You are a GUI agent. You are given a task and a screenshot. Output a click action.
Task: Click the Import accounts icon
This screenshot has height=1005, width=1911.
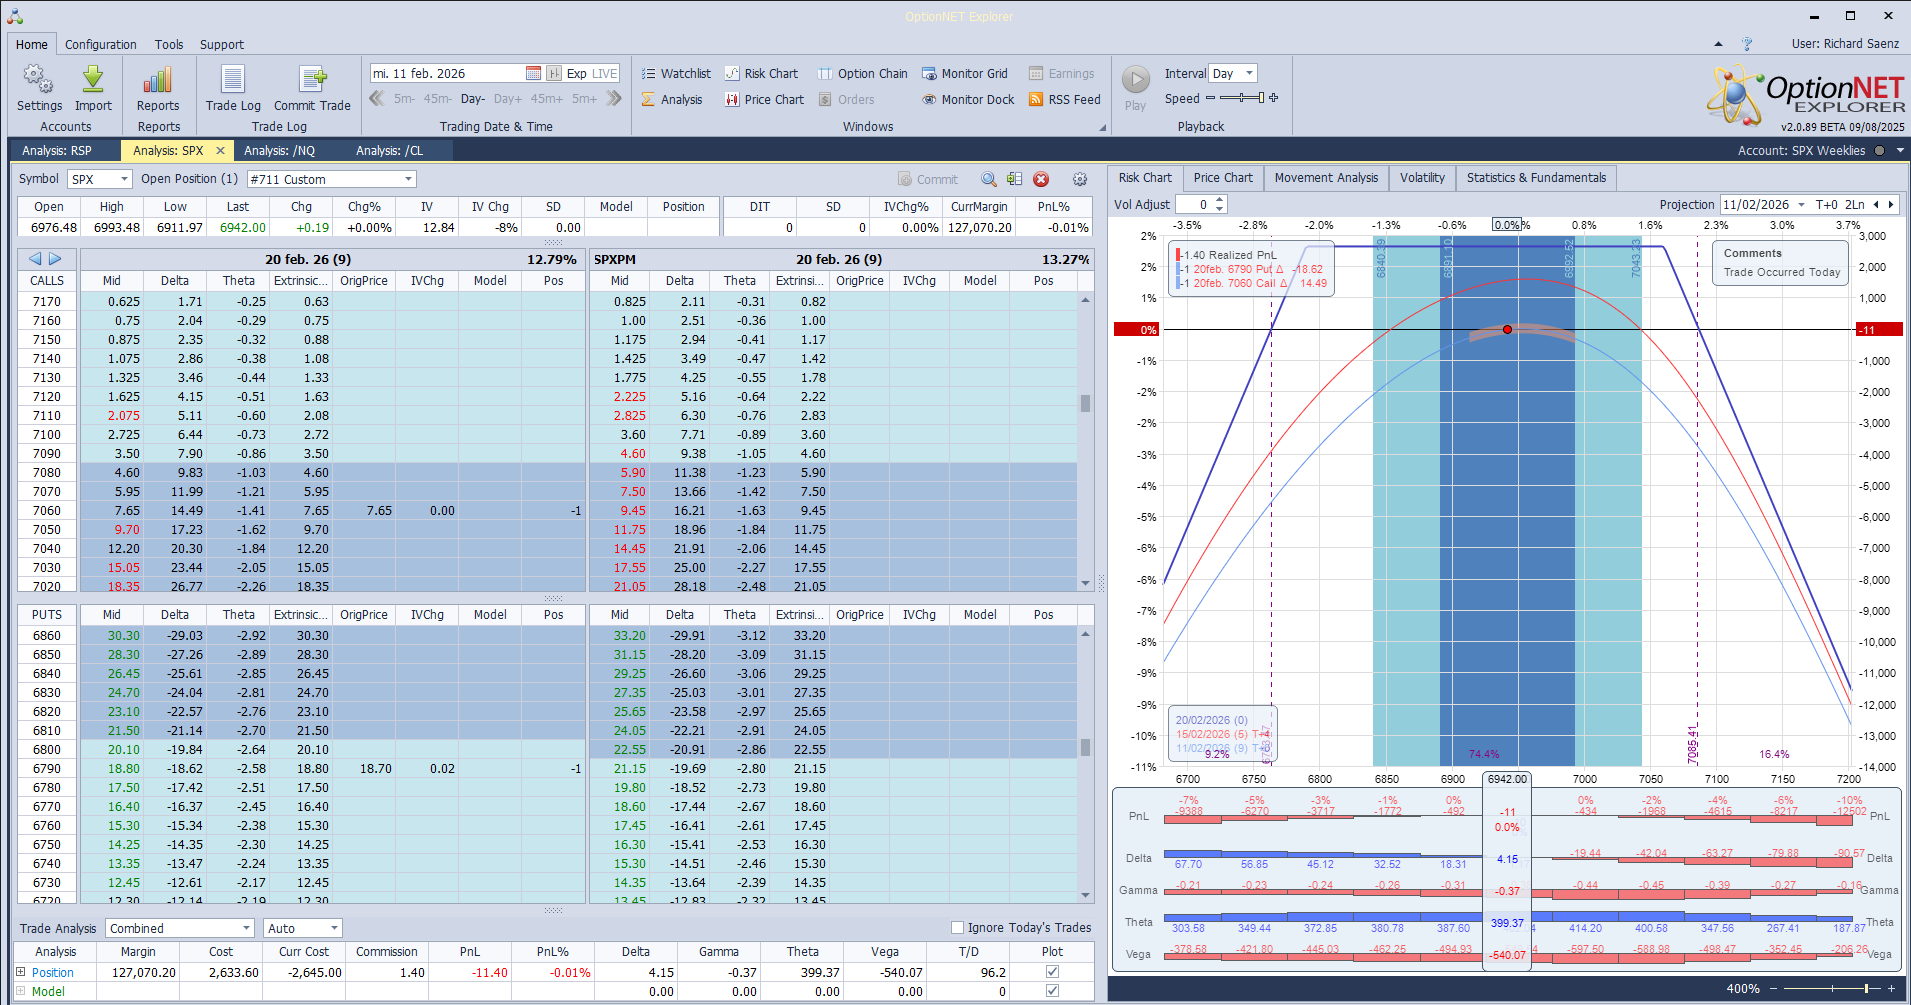(x=93, y=80)
